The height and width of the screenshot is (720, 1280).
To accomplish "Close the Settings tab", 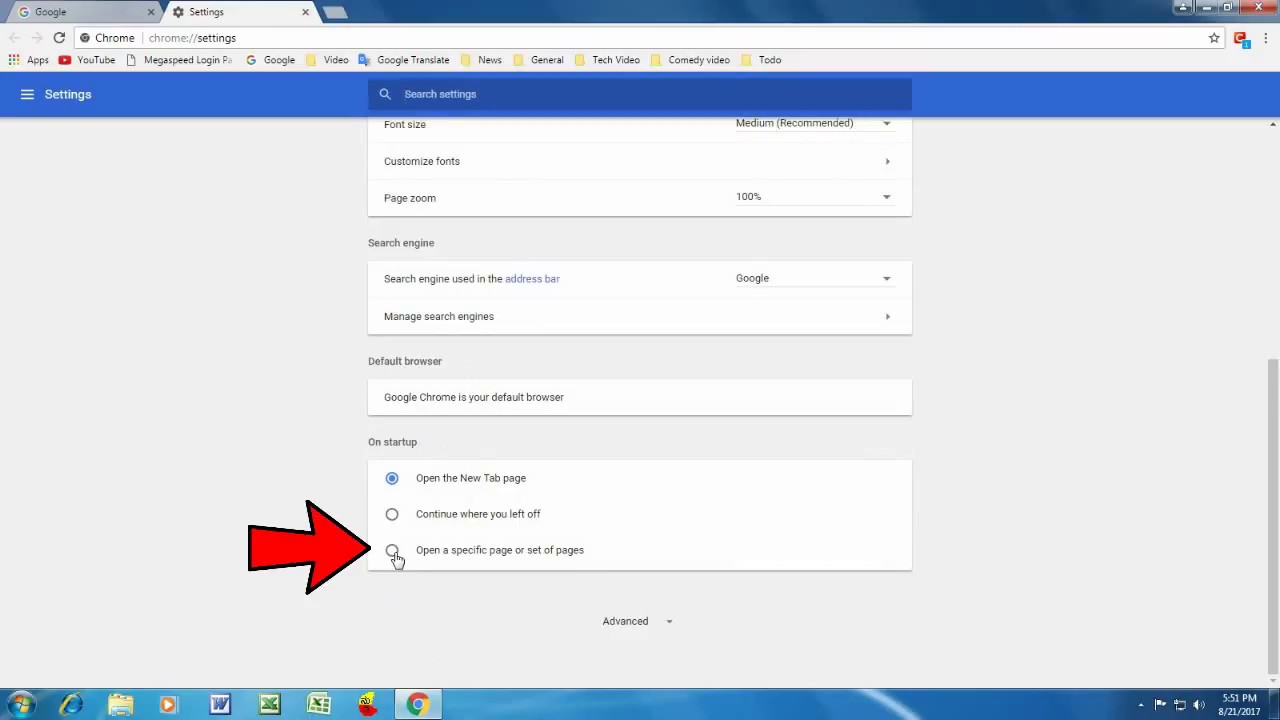I will (x=305, y=12).
